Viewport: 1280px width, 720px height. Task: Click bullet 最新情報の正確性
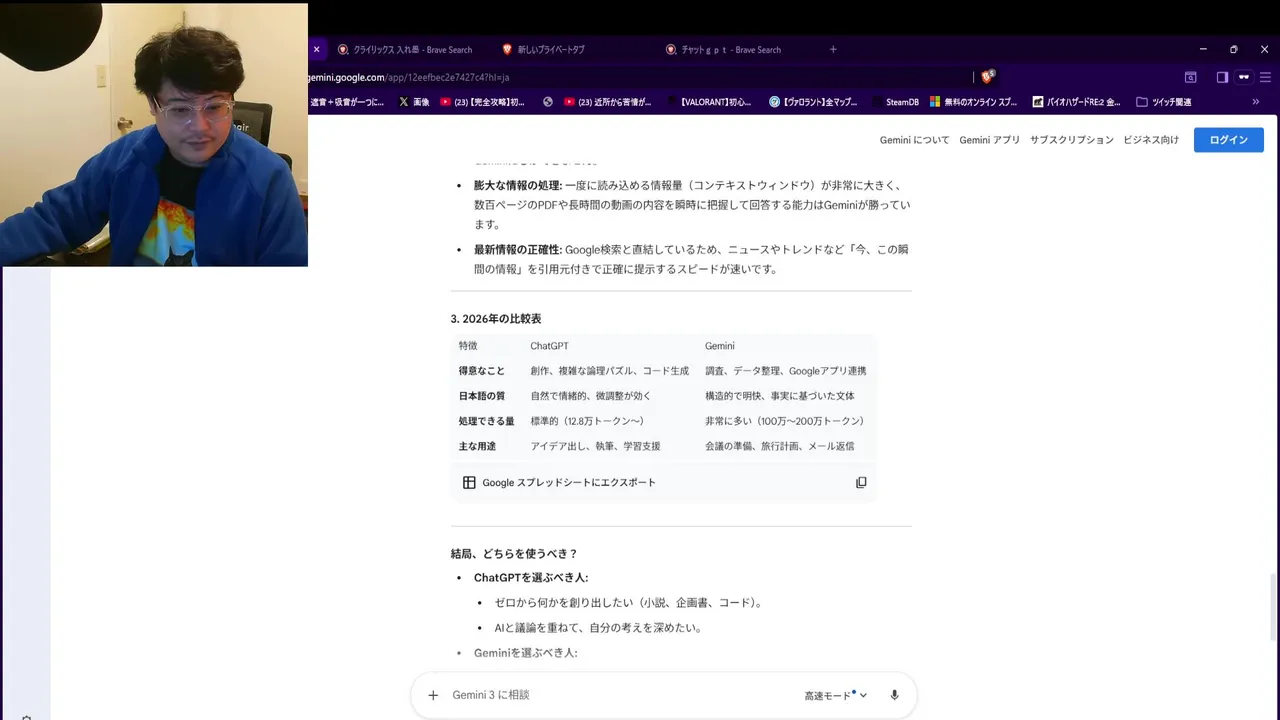518,250
